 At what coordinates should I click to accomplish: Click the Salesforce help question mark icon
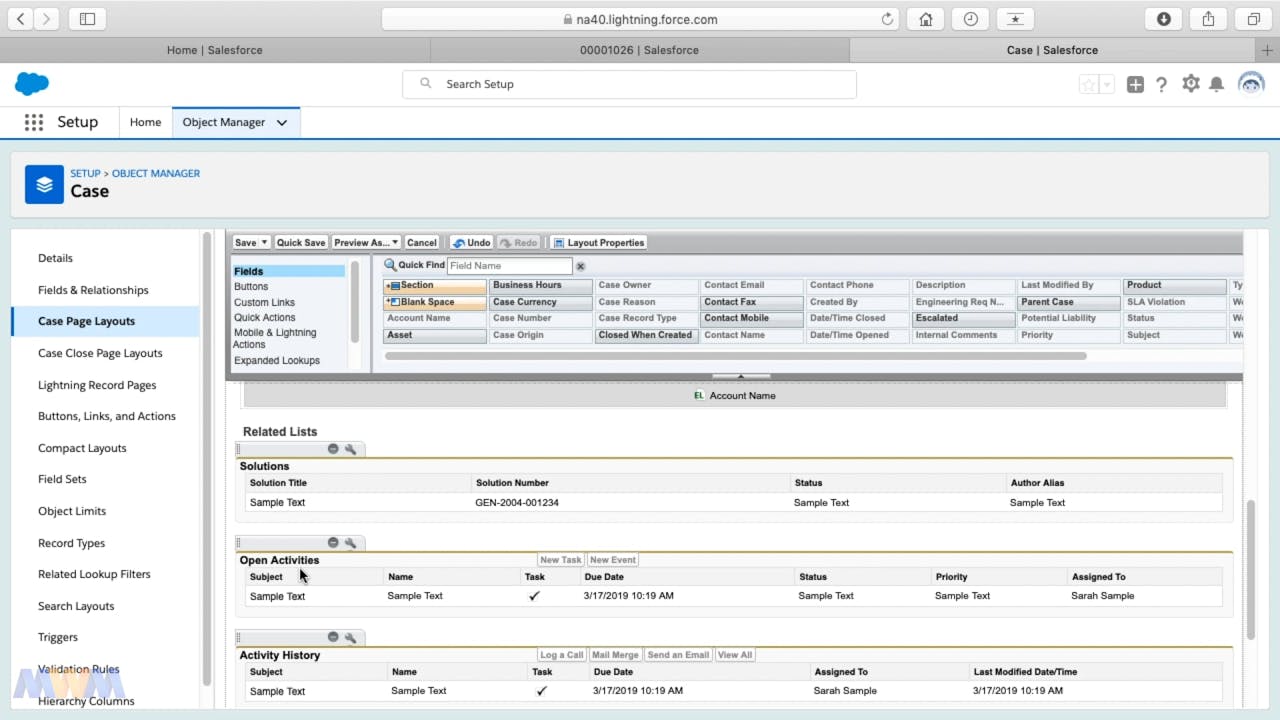1162,84
